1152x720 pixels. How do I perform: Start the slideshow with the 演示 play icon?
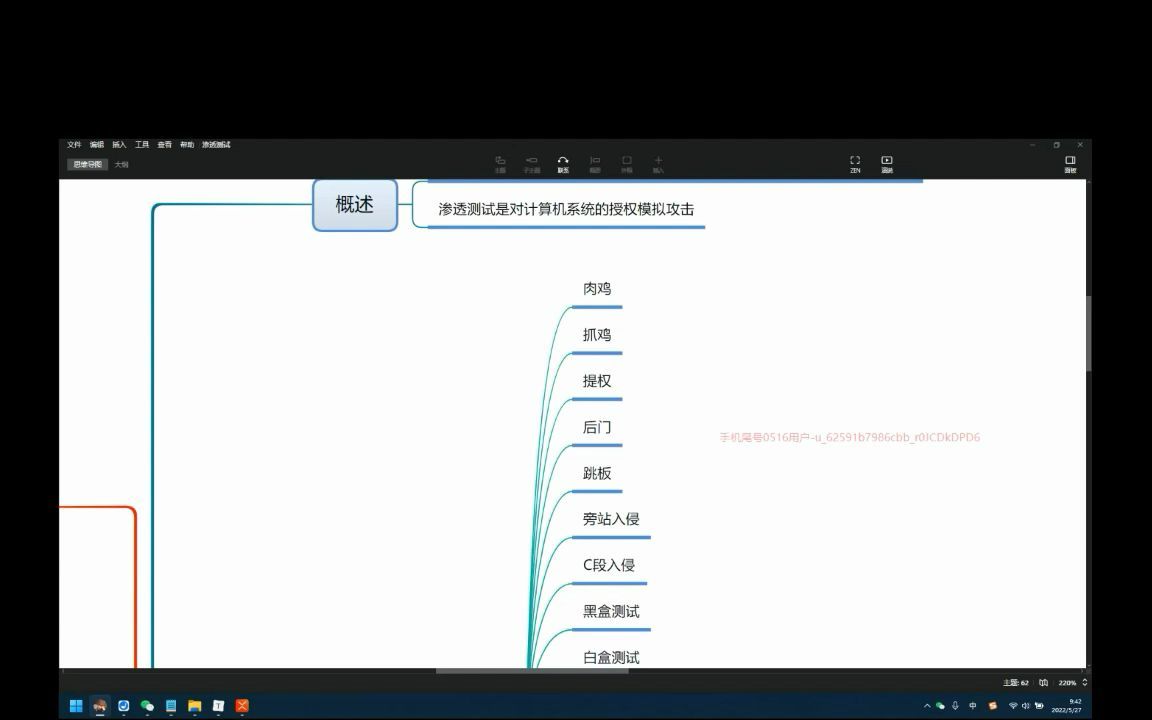tap(886, 162)
